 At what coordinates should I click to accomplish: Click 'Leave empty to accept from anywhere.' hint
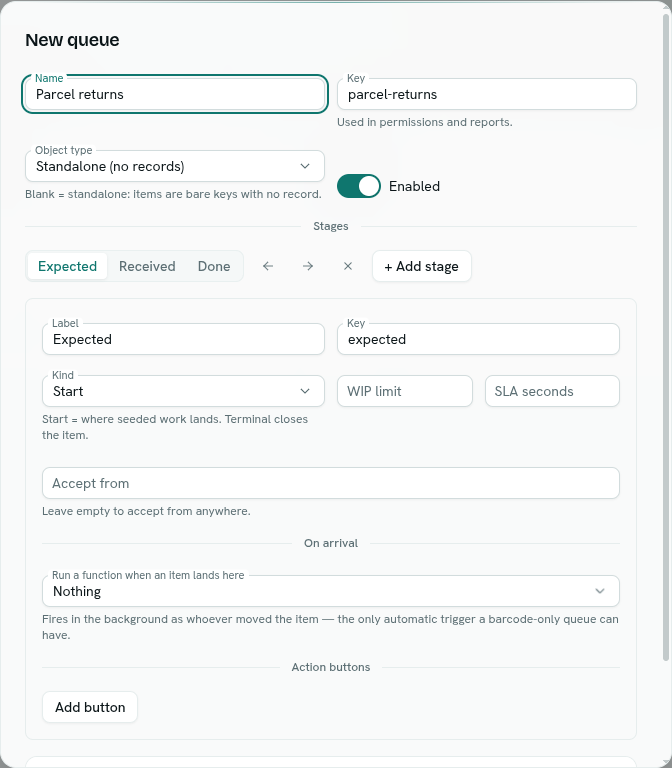pos(146,511)
